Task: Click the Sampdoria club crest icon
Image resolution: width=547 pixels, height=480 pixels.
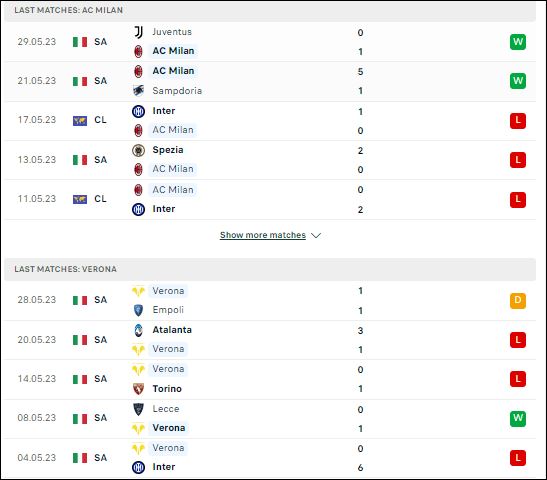Action: point(138,91)
